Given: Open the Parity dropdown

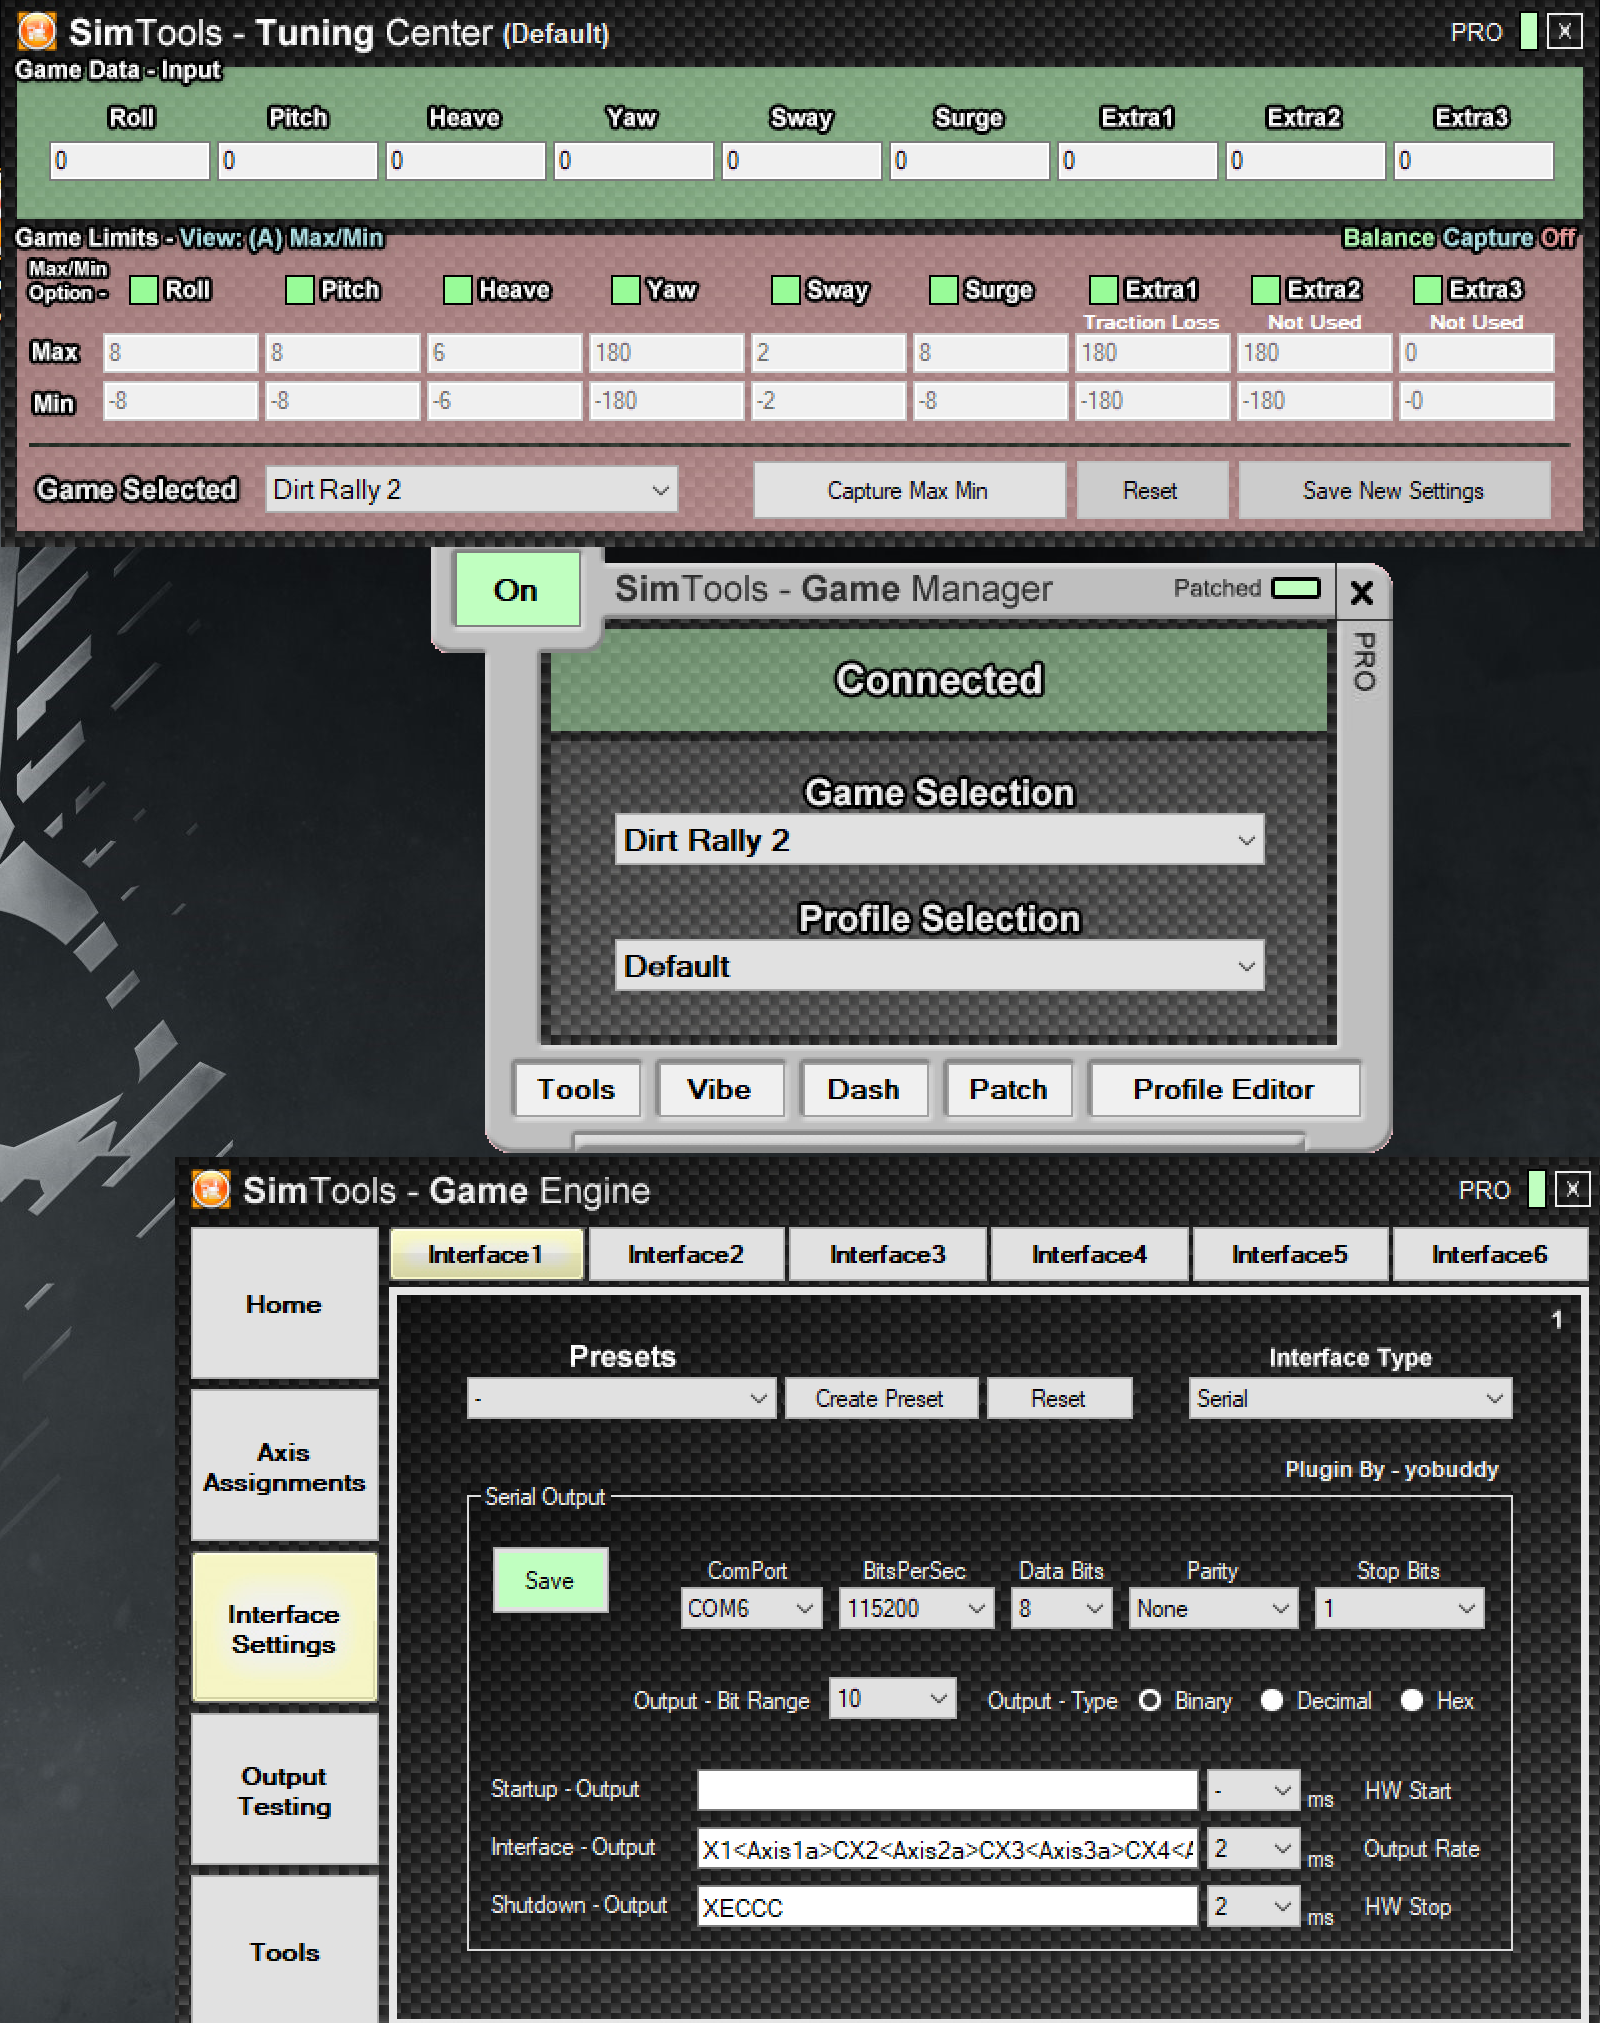Looking at the screenshot, I should [x=1213, y=1608].
